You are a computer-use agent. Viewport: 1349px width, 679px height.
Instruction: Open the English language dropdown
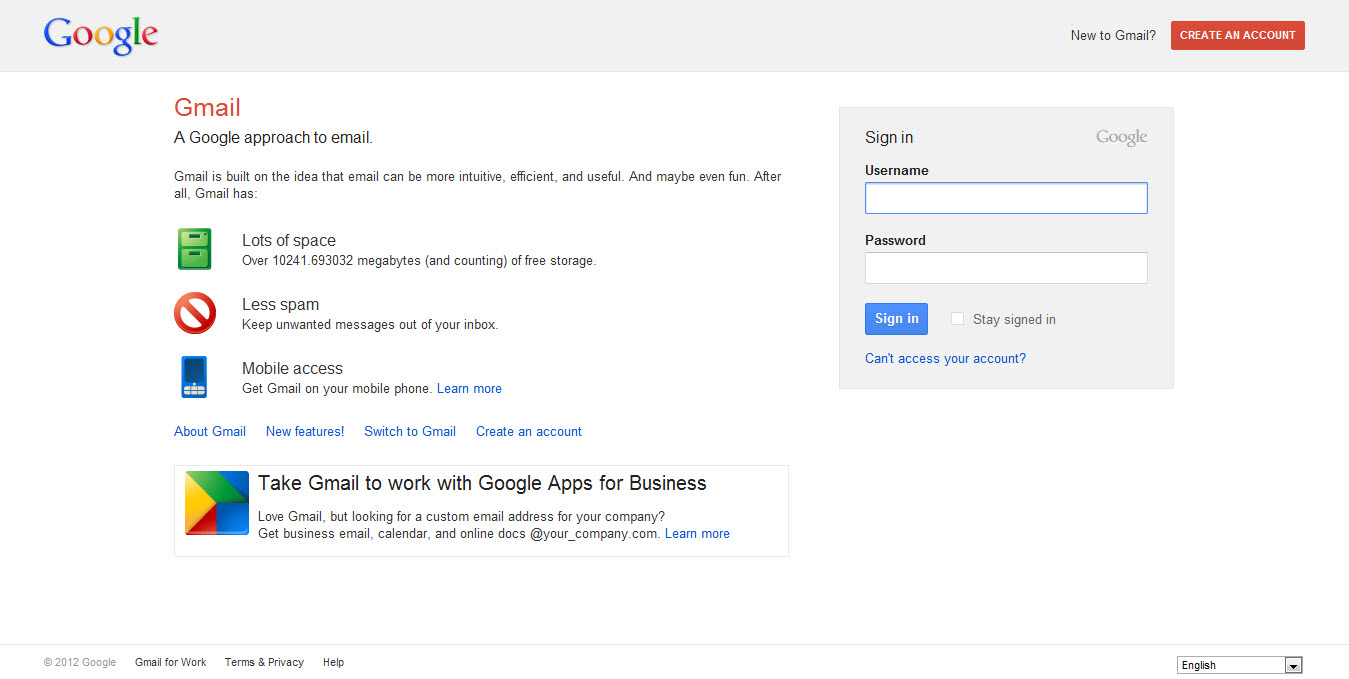click(x=1240, y=665)
